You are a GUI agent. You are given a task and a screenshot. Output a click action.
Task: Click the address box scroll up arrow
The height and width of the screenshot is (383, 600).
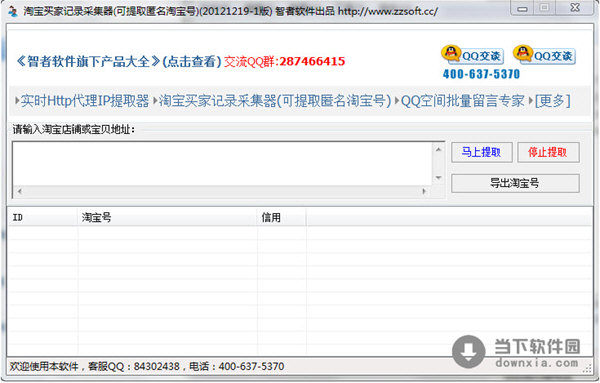(x=439, y=150)
